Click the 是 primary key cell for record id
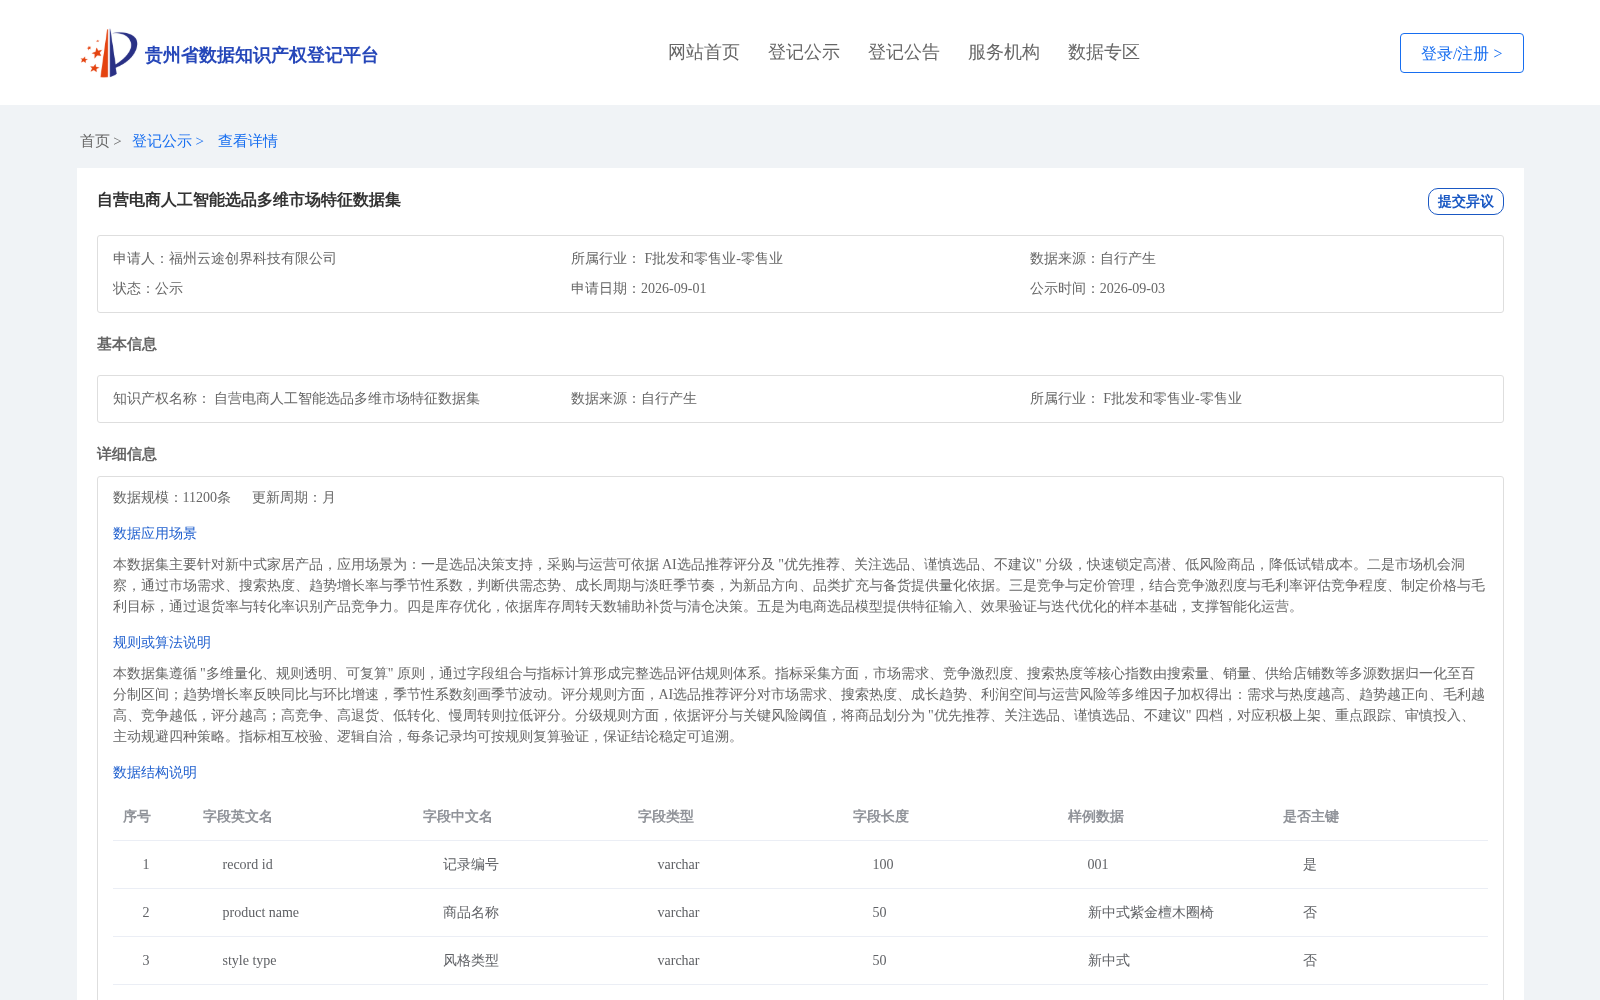1600x1000 pixels. (x=1310, y=864)
